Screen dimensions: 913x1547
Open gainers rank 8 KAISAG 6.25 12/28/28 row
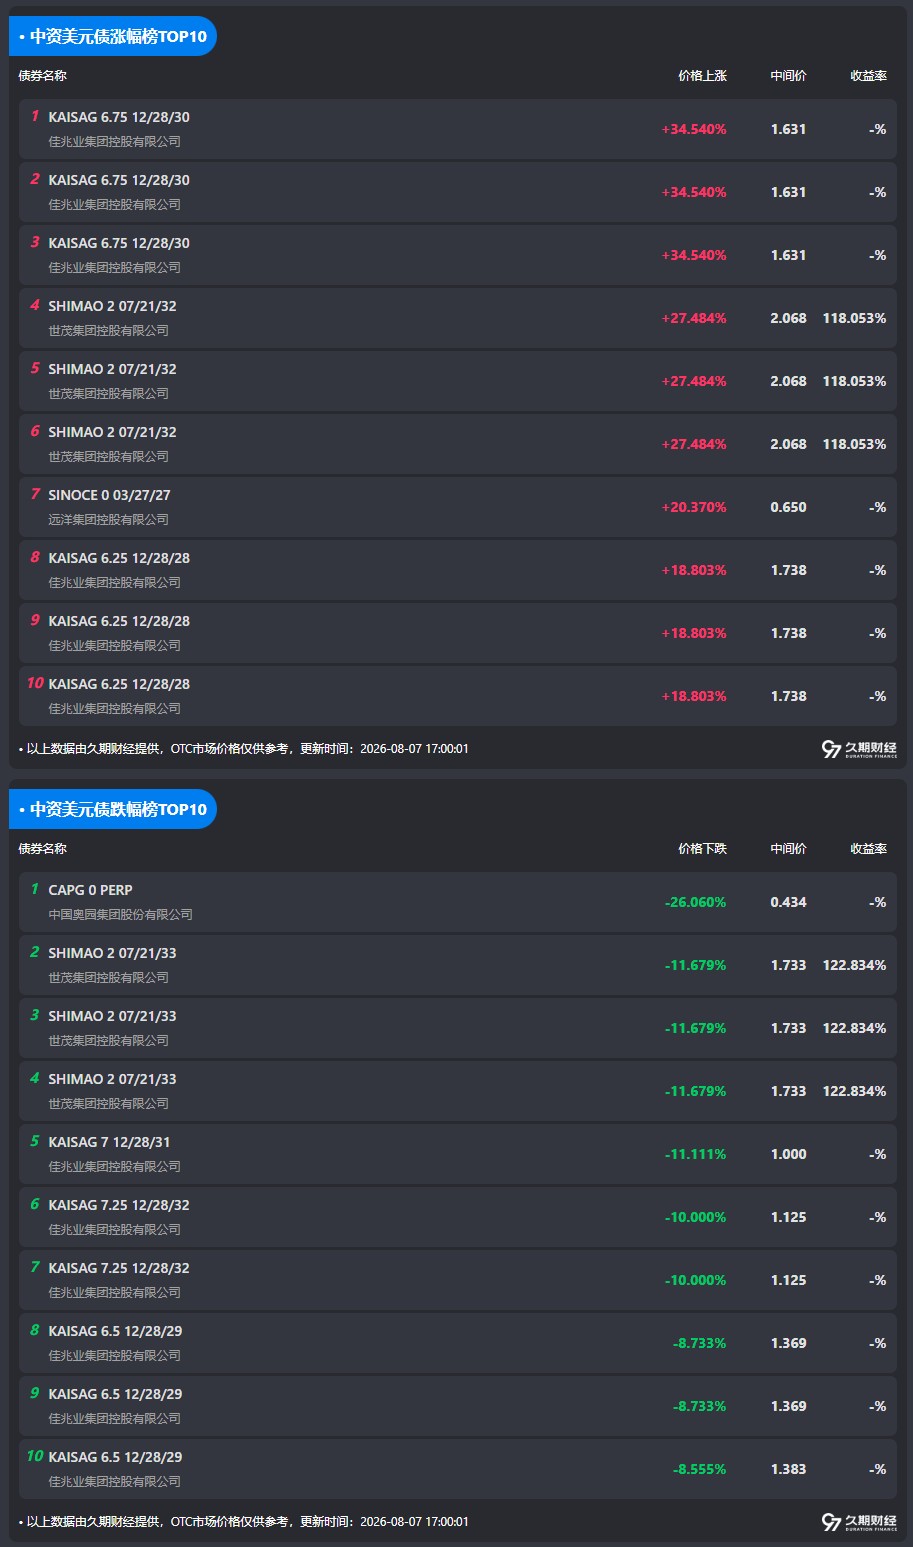(x=458, y=570)
